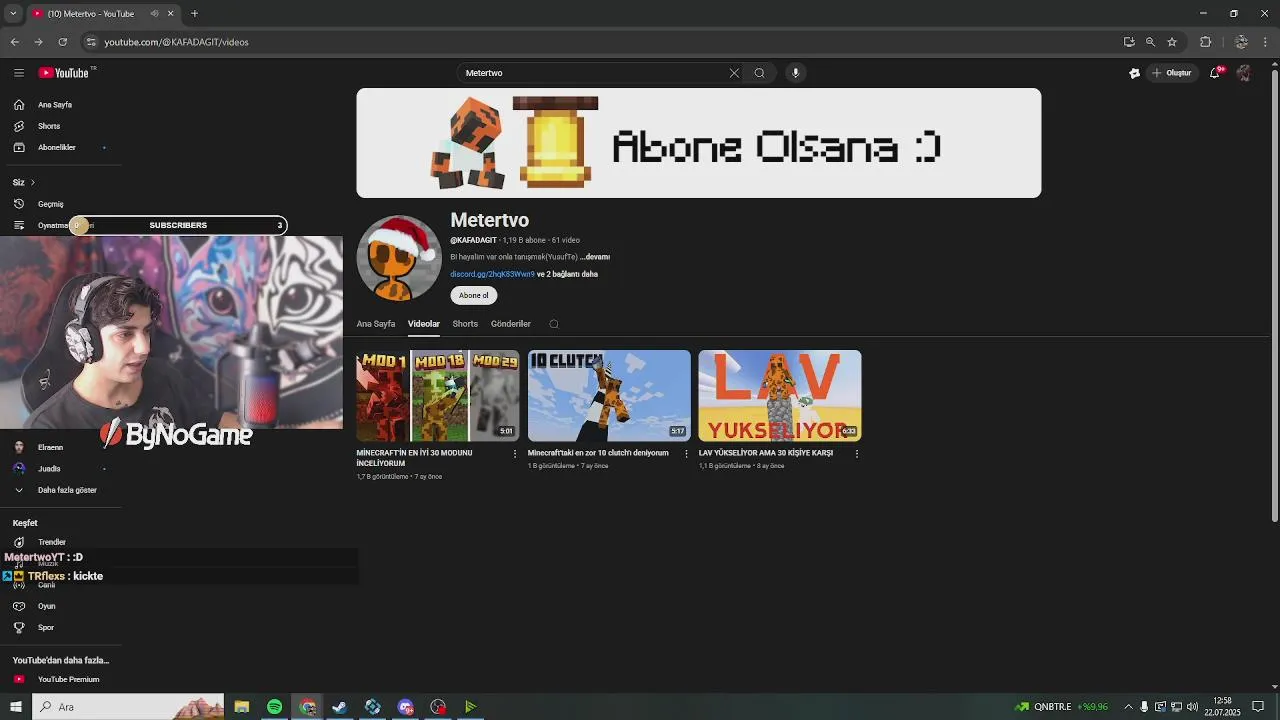Expand channel description ...devamı
The height and width of the screenshot is (720, 1280).
click(595, 257)
